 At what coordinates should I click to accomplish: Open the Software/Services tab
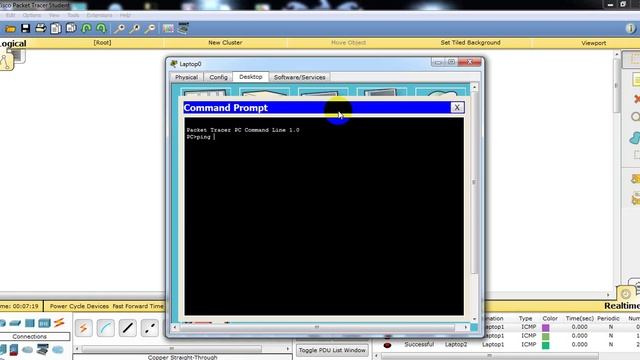pos(300,77)
